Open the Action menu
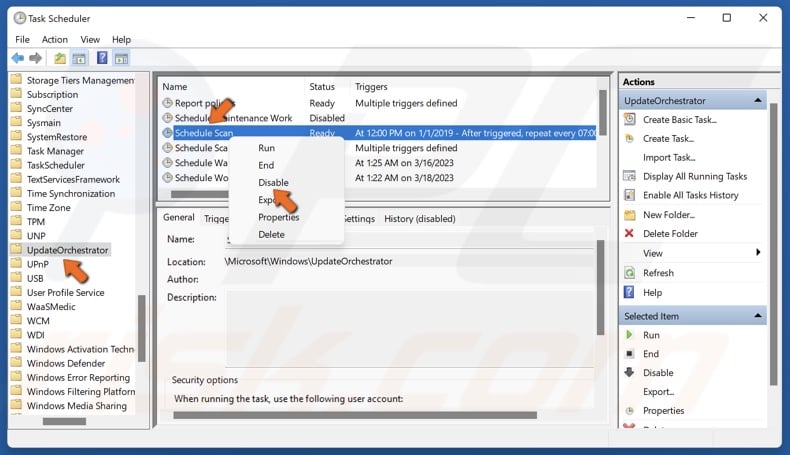The image size is (790, 455). pyautogui.click(x=54, y=39)
